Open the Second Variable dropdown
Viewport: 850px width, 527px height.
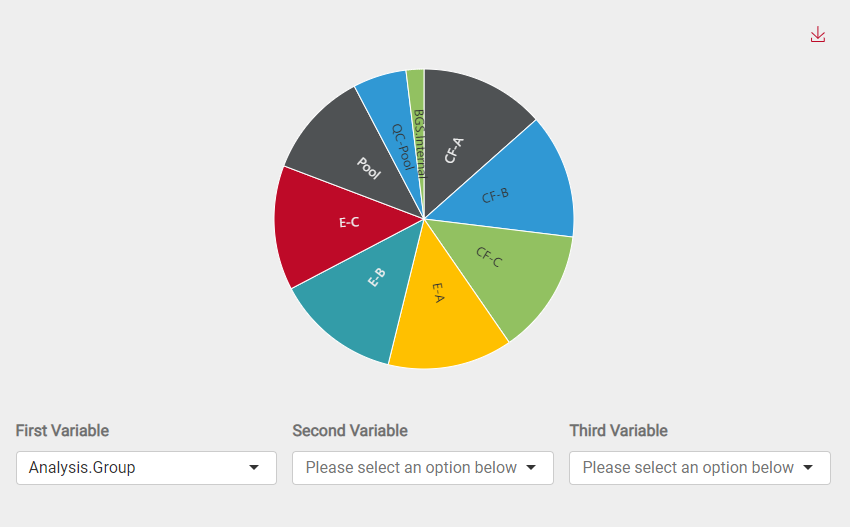[422, 467]
